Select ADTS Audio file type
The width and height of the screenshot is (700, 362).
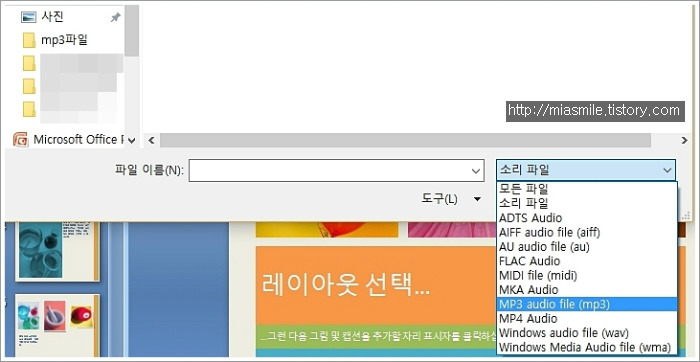tap(587, 218)
